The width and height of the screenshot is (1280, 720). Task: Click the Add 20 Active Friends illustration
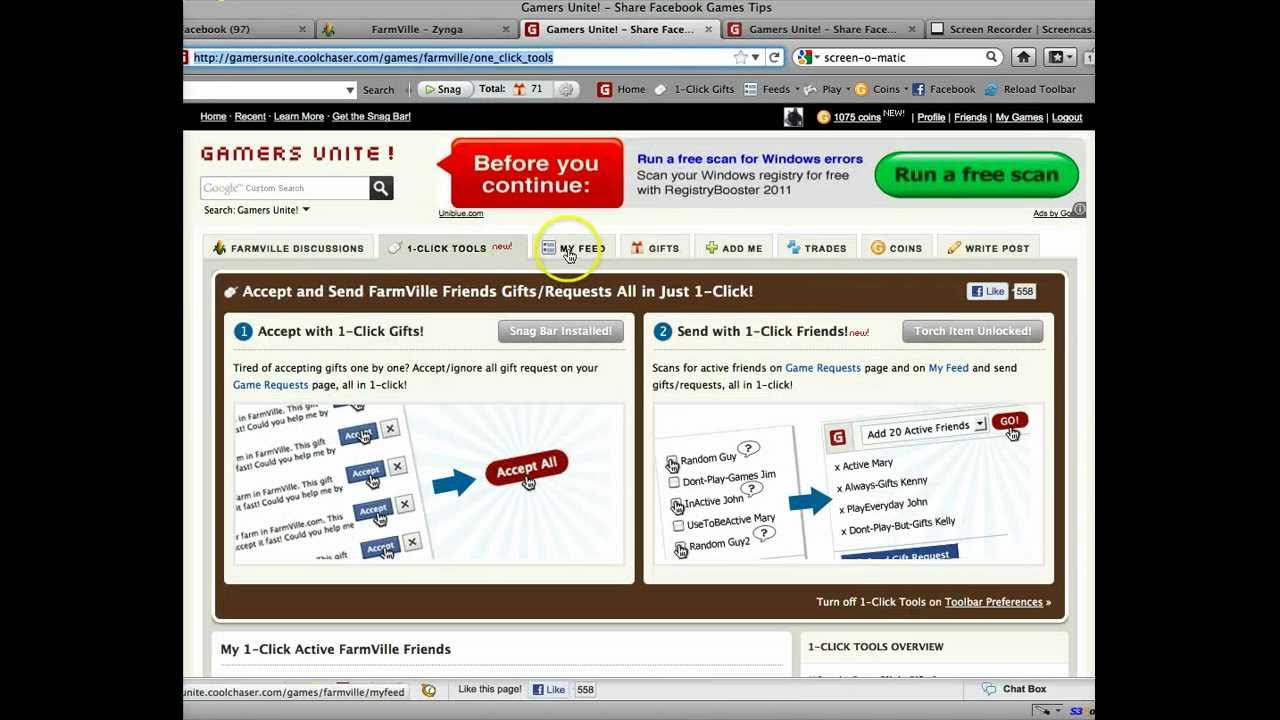[x=848, y=483]
